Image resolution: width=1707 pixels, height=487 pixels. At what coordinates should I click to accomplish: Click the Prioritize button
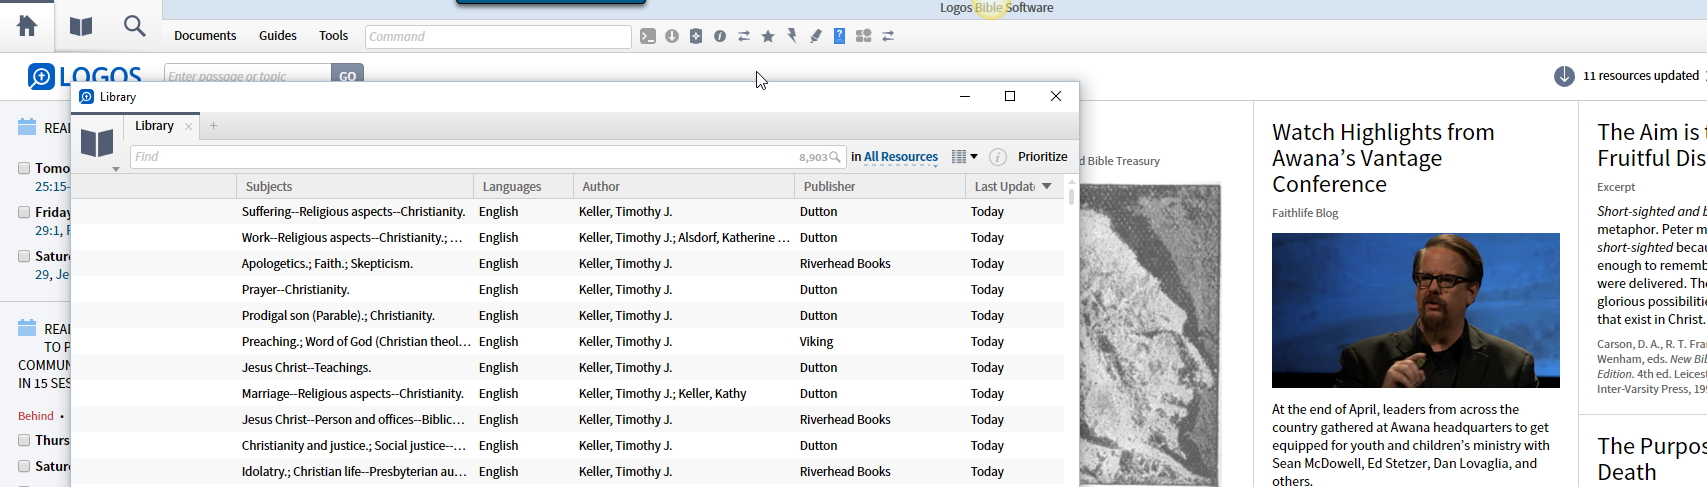coord(1043,157)
